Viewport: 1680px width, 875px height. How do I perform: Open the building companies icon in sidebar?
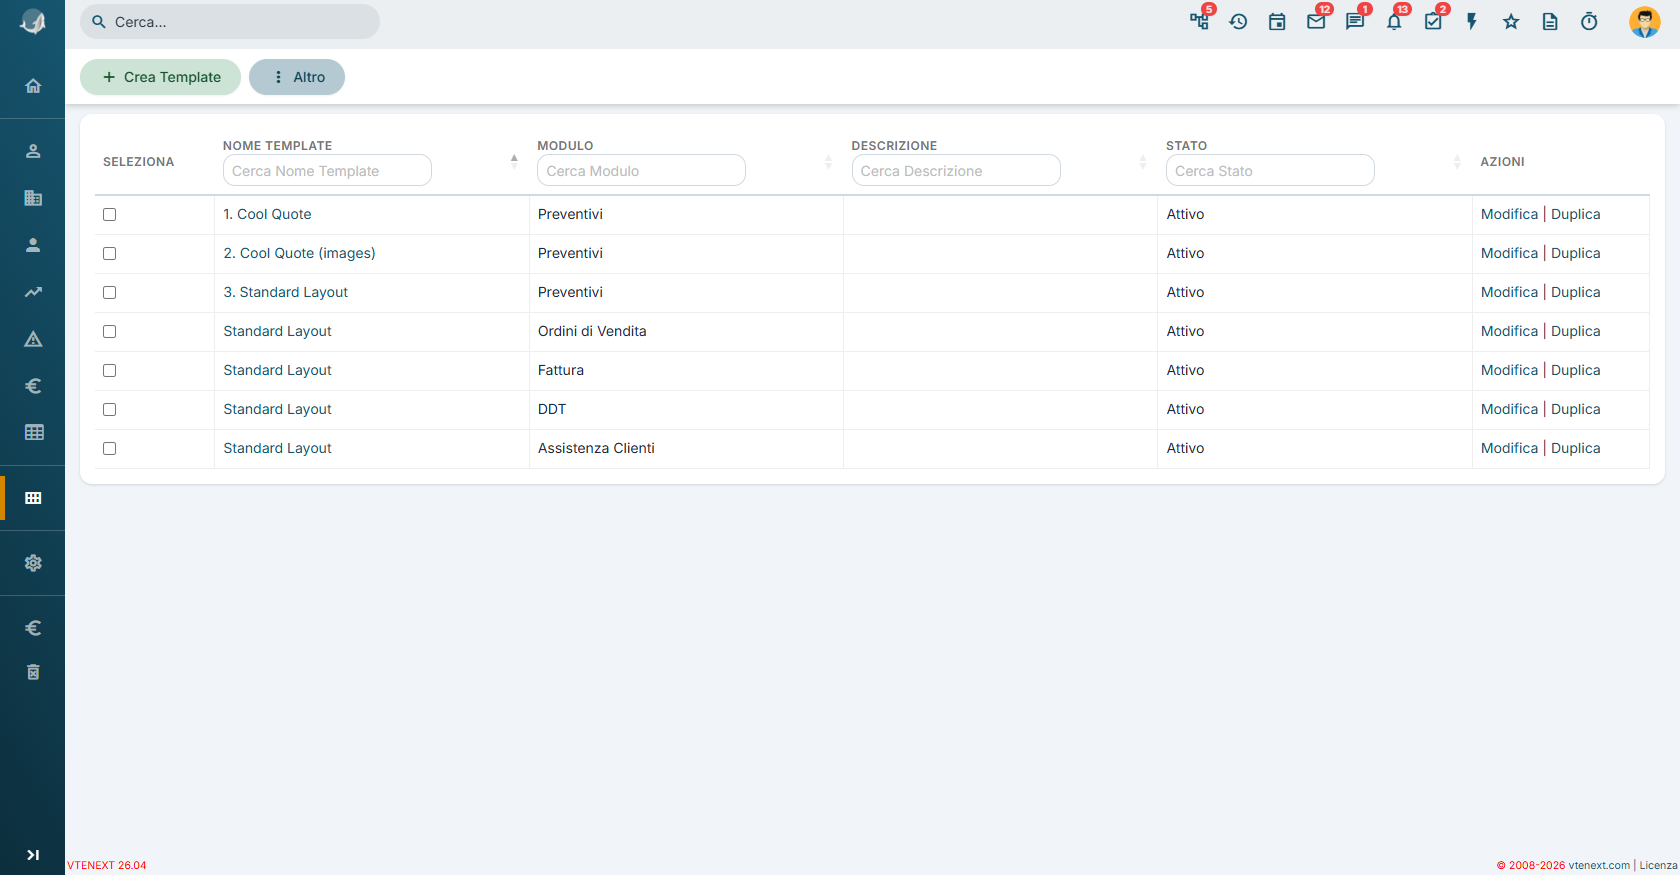33,198
